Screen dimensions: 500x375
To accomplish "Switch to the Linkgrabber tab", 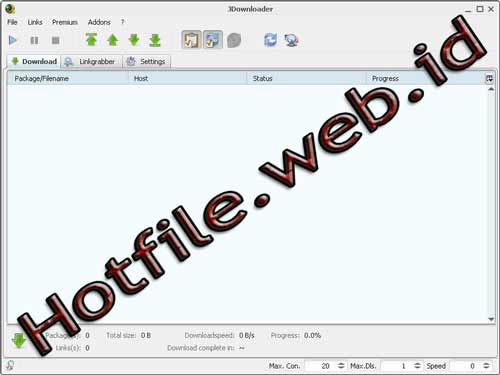I will pyautogui.click(x=92, y=62).
